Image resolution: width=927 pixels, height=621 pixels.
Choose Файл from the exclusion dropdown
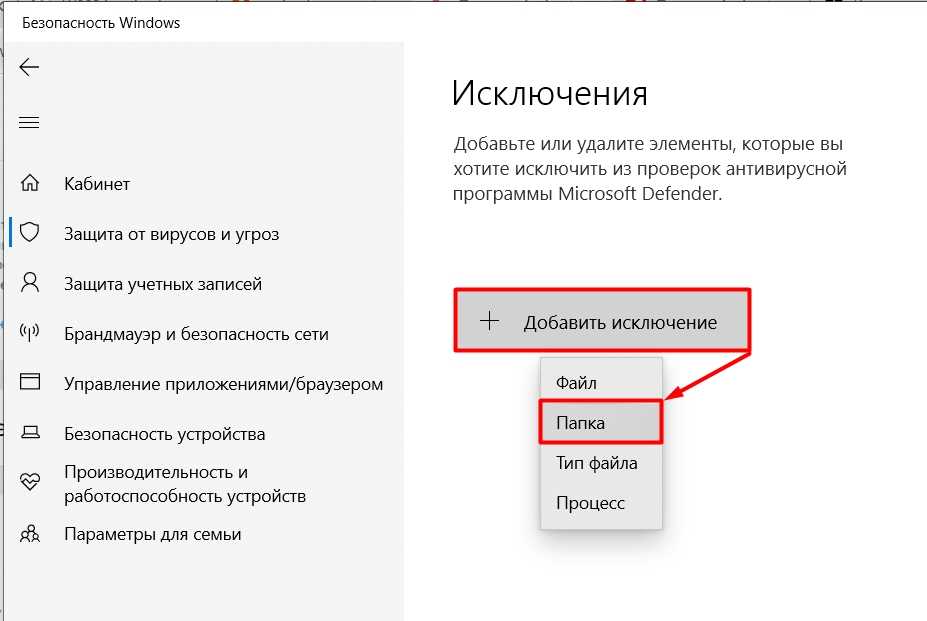tap(601, 383)
